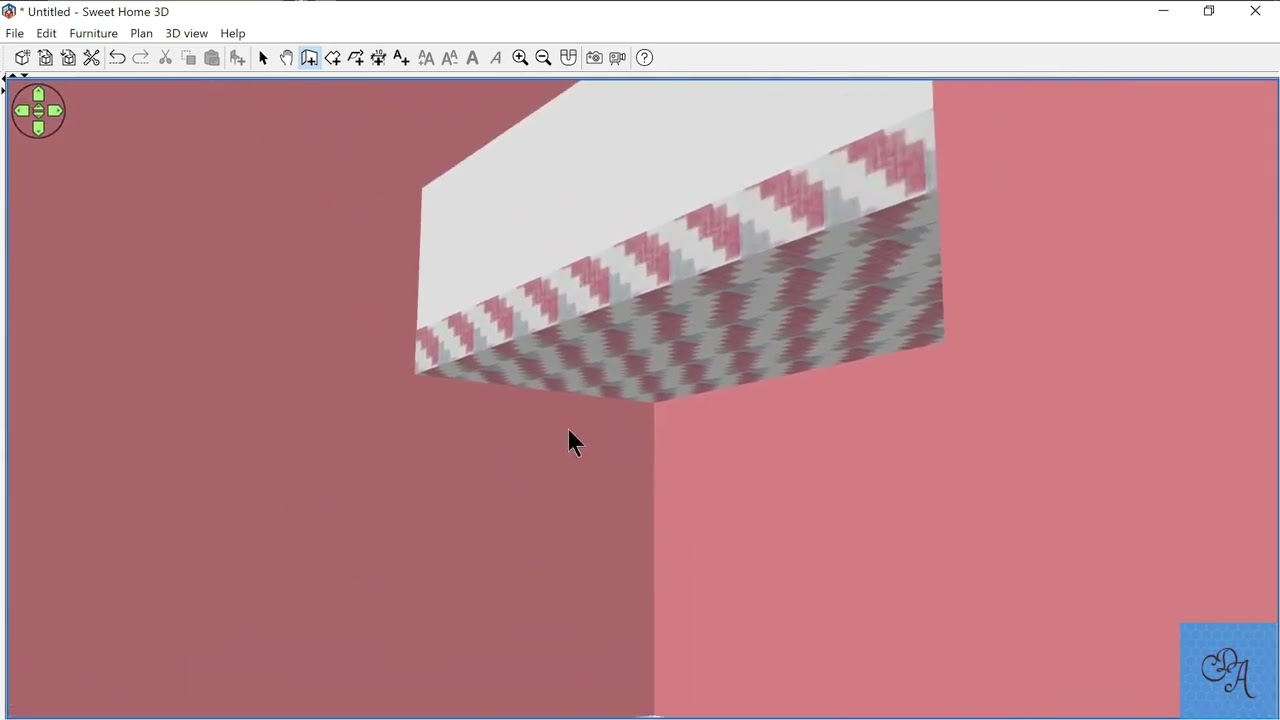Choose the Select objects arrow tool
Image resolution: width=1280 pixels, height=720 pixels.
[263, 58]
